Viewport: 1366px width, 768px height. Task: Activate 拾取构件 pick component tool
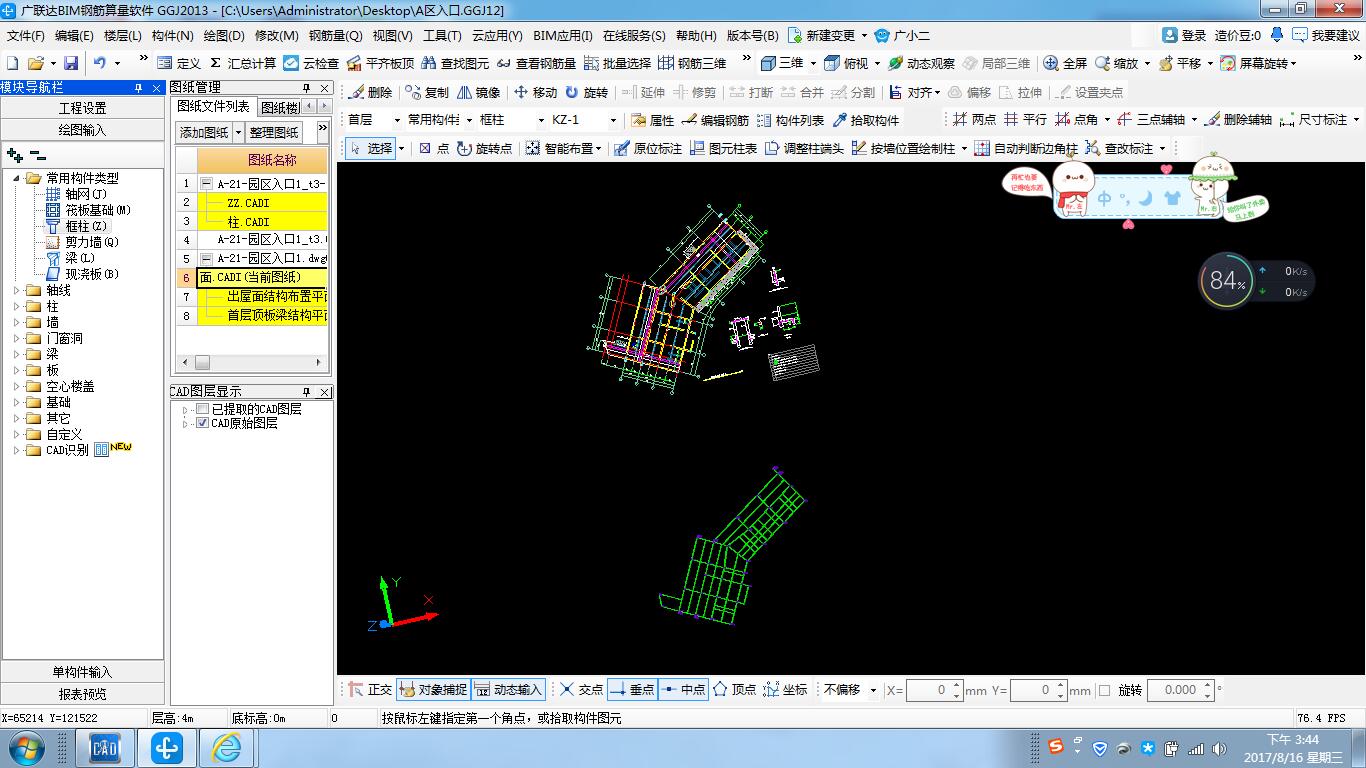(x=865, y=120)
